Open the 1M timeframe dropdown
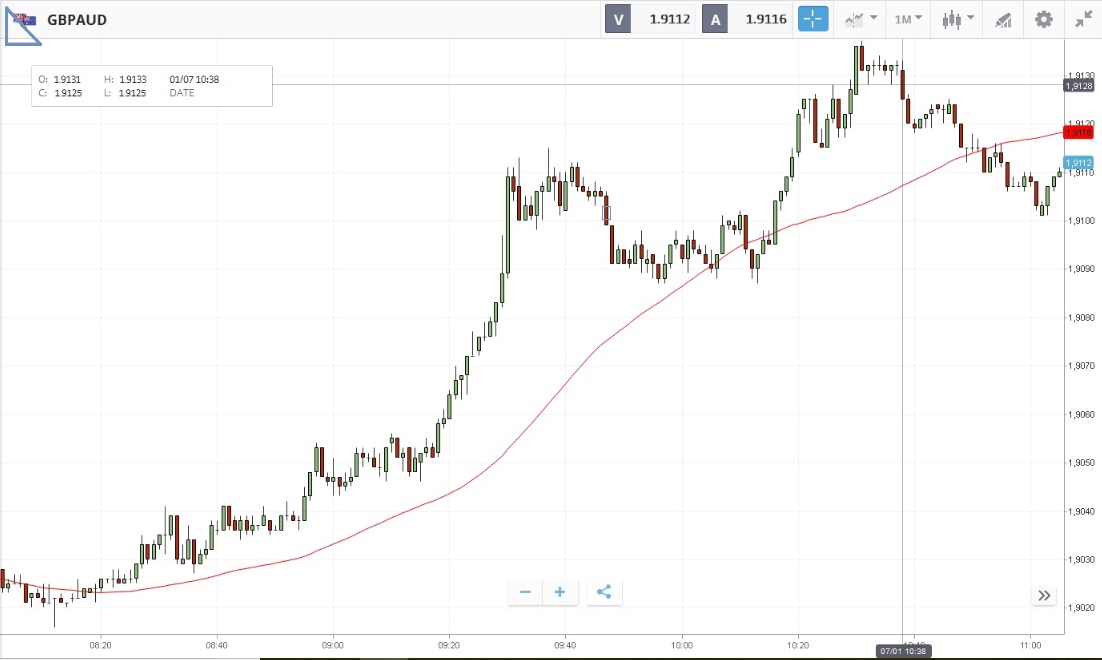The width and height of the screenshot is (1102, 660). coord(908,19)
